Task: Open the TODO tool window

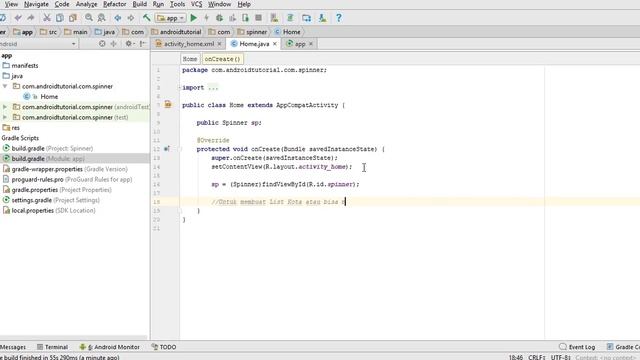Action: click(164, 347)
